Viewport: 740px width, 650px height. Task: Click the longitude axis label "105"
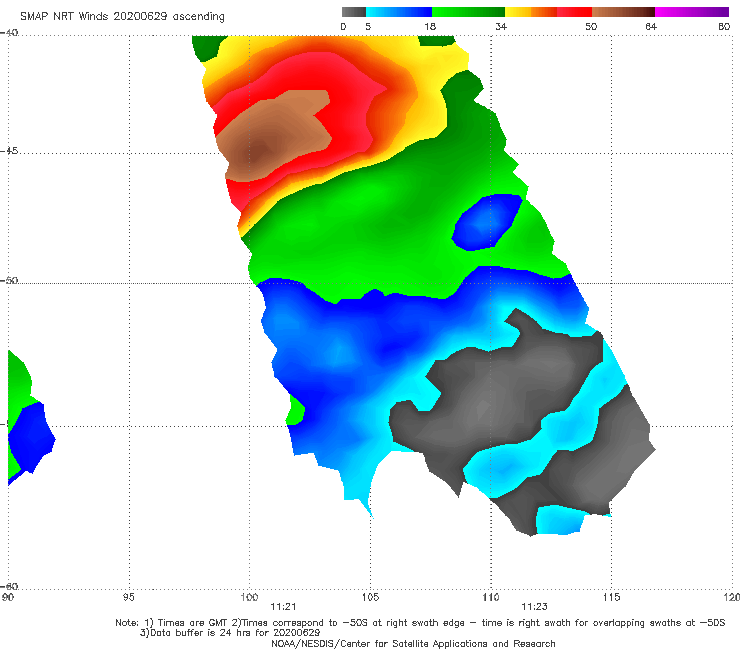[370, 598]
